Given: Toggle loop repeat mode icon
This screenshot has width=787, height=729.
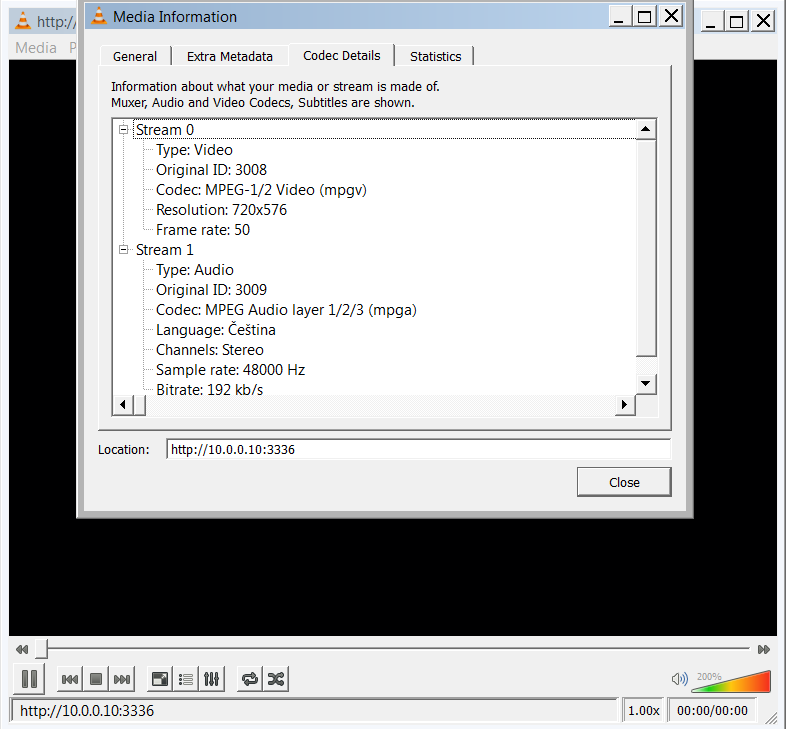Looking at the screenshot, I should point(249,679).
